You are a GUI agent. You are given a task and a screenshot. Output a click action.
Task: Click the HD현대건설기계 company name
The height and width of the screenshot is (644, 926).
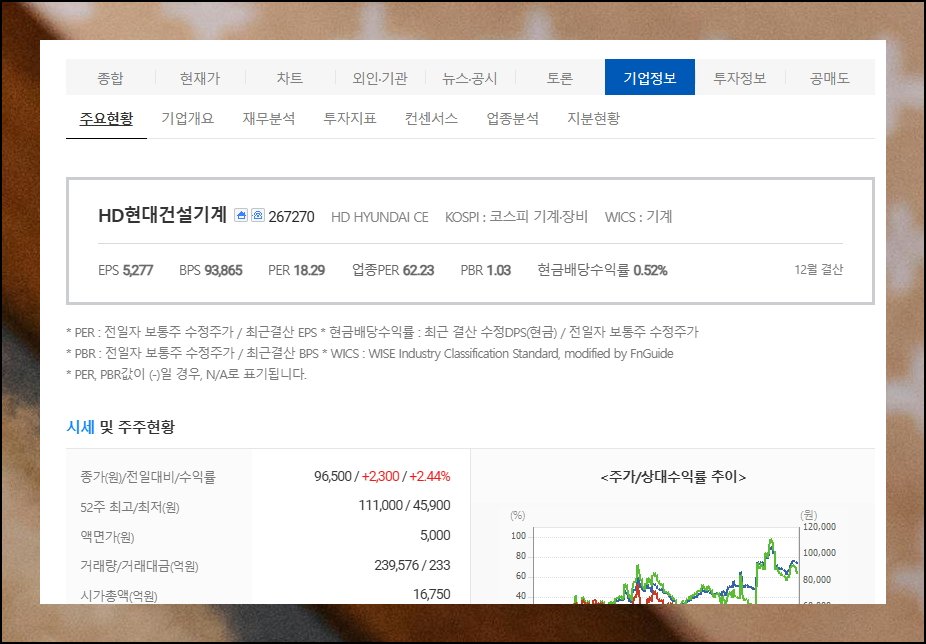(x=163, y=215)
